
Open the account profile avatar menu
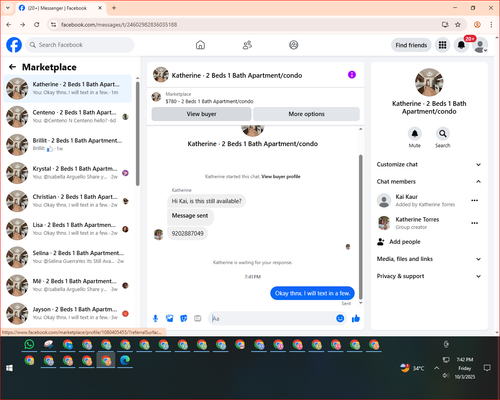[x=480, y=45]
